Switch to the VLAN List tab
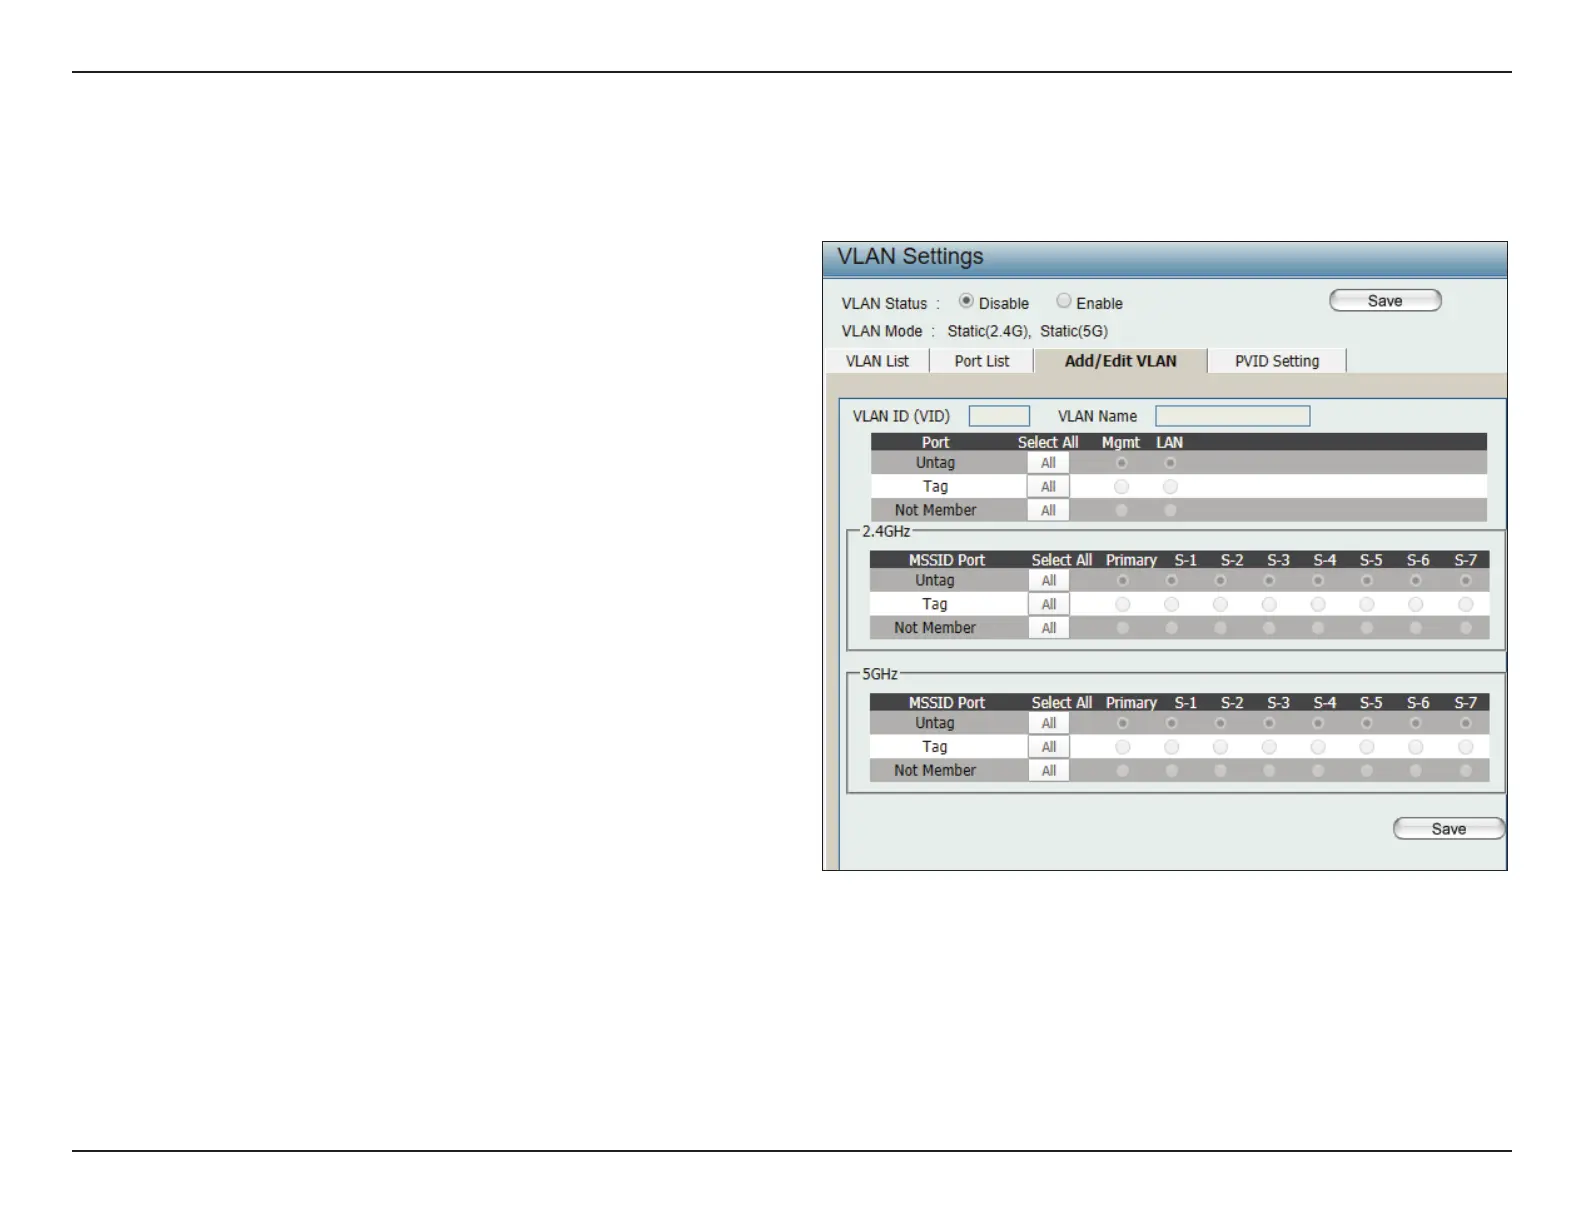Viewport: 1584px width, 1224px height. pos(877,361)
